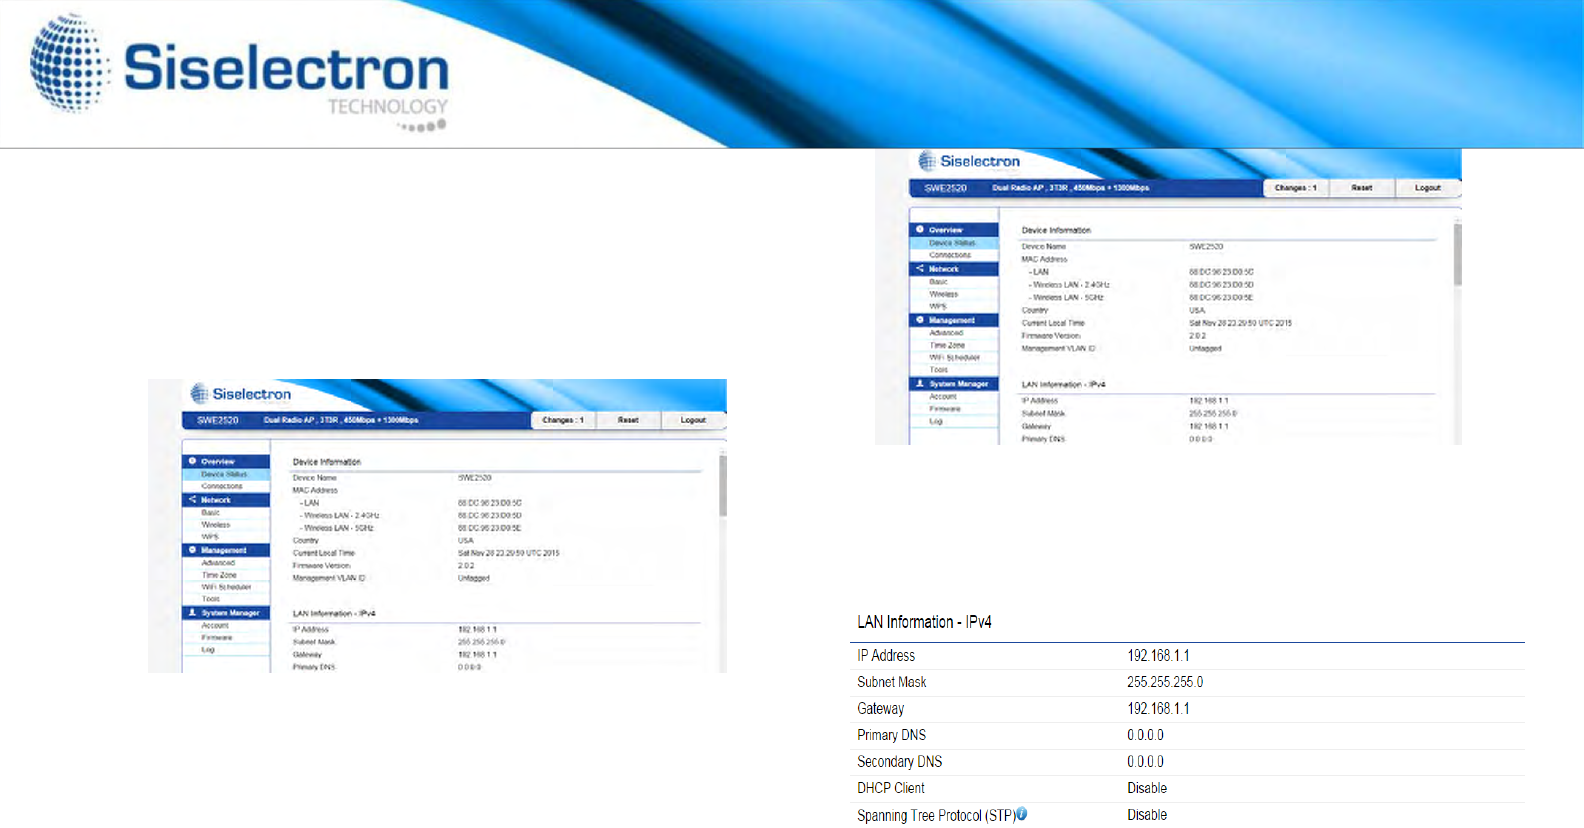Click the System Manager user icon in upper-right screenshot
Image resolution: width=1584 pixels, height=828 pixels.
[920, 383]
